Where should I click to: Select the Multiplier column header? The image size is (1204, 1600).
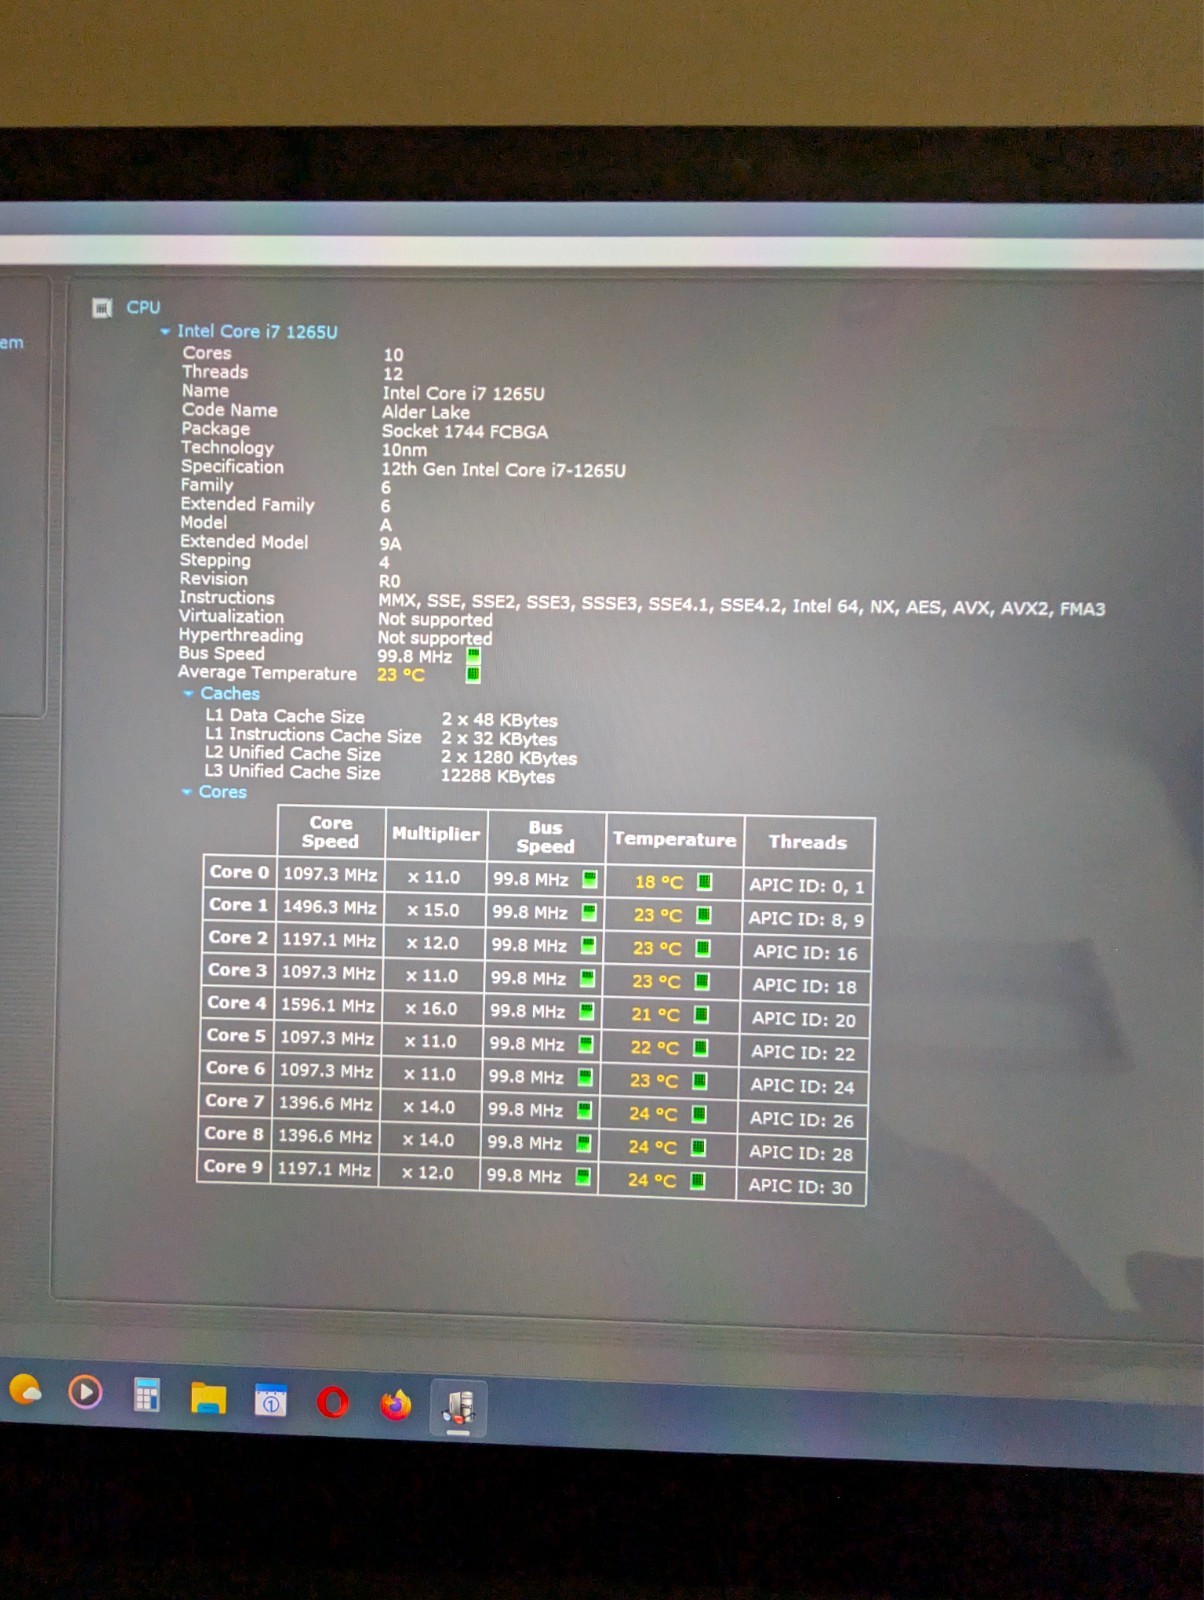436,834
